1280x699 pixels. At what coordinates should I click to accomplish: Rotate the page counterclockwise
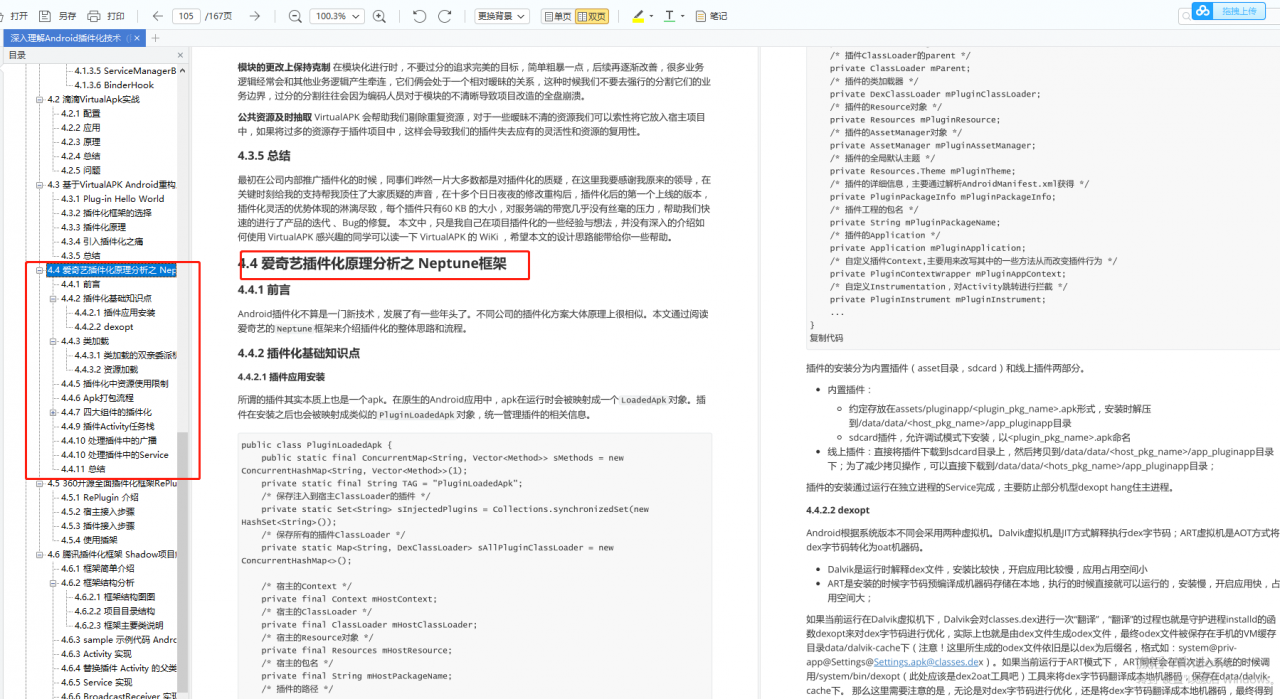click(419, 16)
